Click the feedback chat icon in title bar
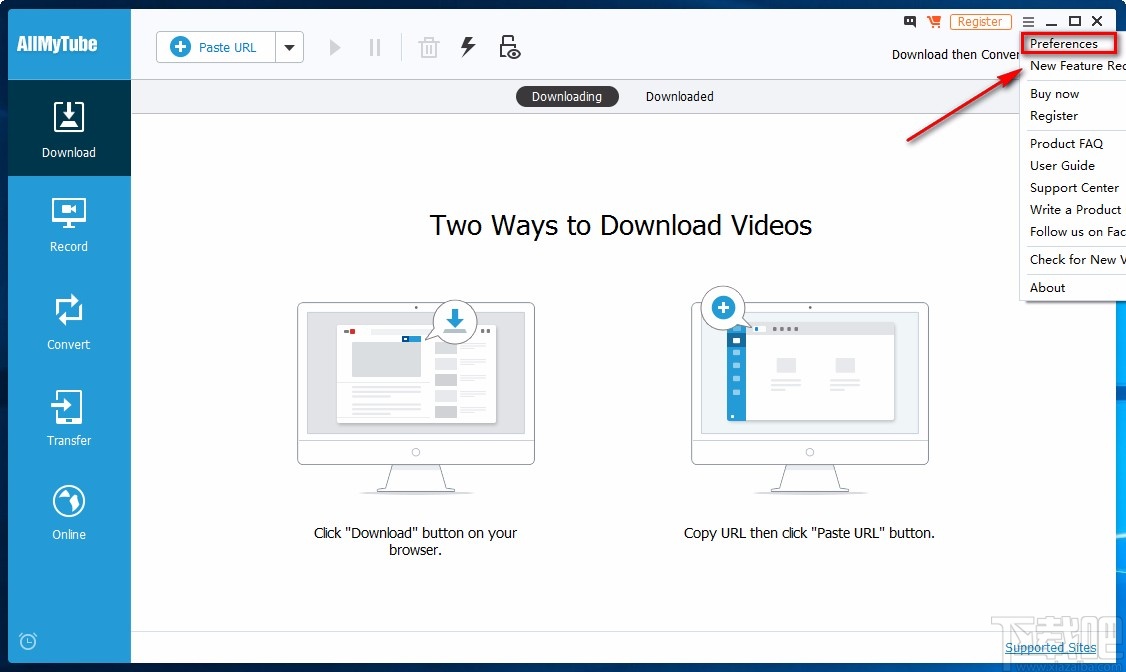The height and width of the screenshot is (672, 1126). pos(910,22)
